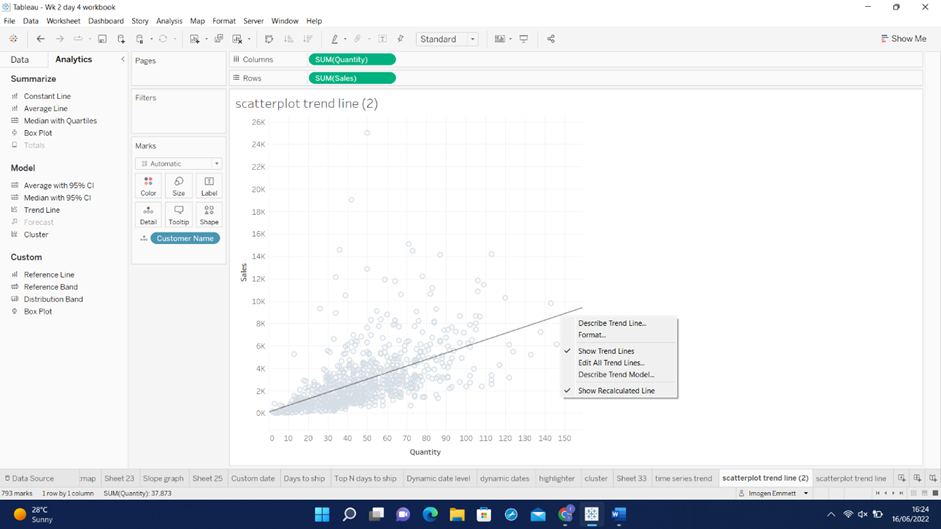Open the Standard fit dropdown

pyautogui.click(x=447, y=39)
